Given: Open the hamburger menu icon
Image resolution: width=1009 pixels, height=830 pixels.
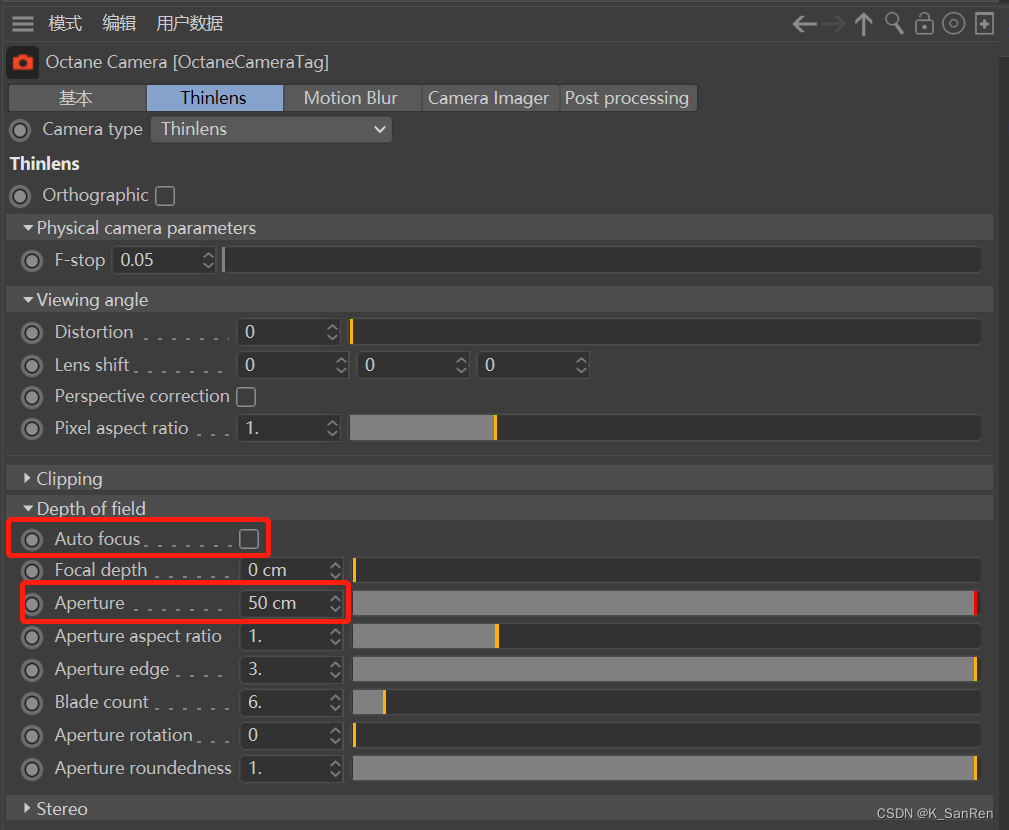Looking at the screenshot, I should (23, 24).
